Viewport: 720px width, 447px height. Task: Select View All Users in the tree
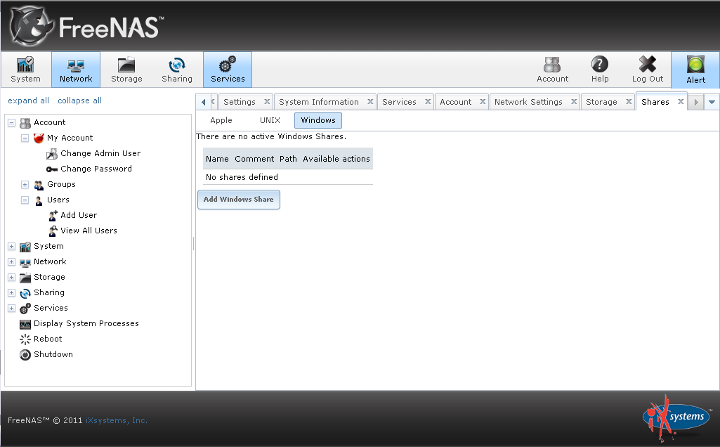coord(89,231)
